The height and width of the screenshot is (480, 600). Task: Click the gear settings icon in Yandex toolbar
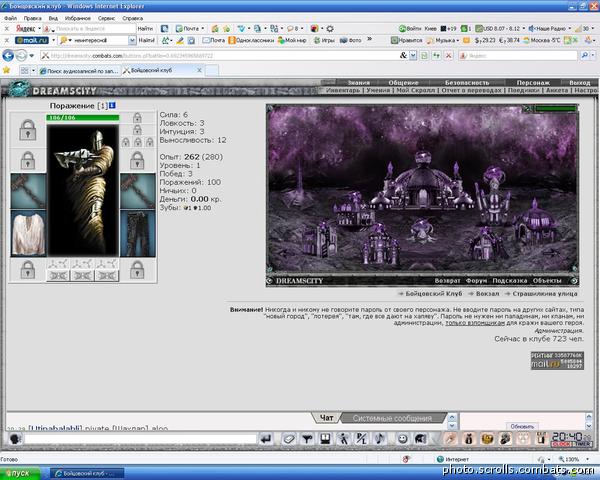point(330,29)
